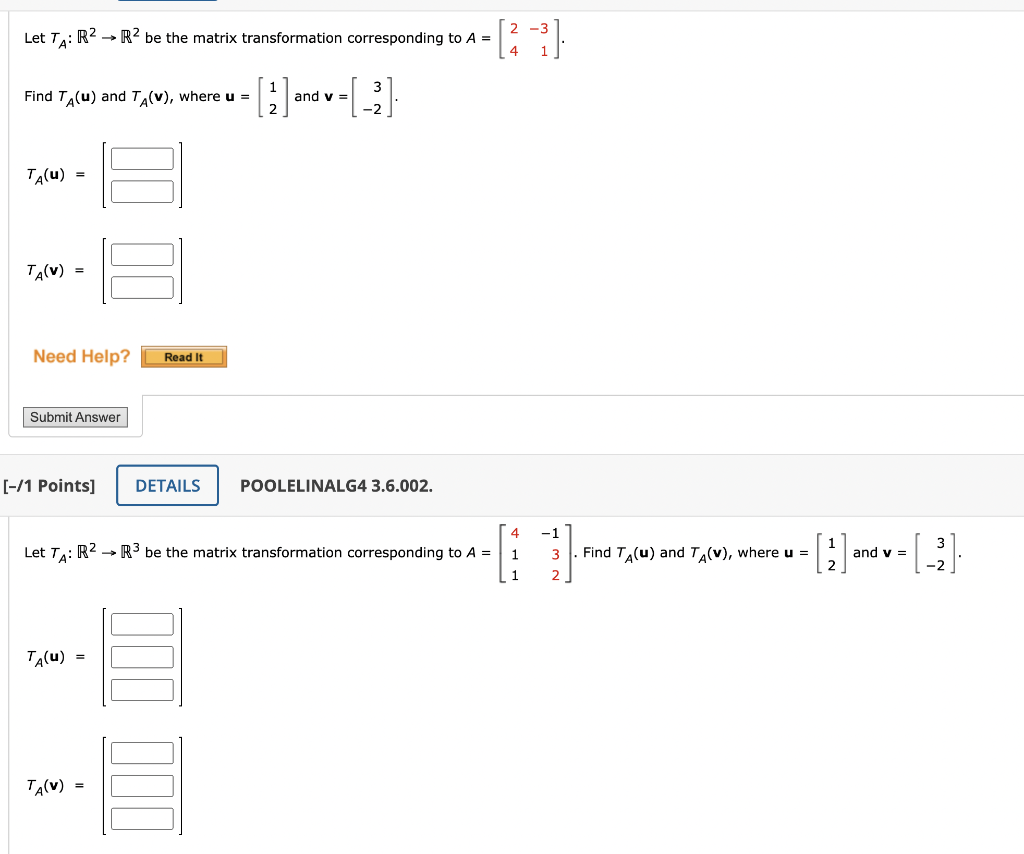Select the last entry box of TA(u) in problem two
Image resolution: width=1024 pixels, height=854 pixels.
click(x=142, y=689)
